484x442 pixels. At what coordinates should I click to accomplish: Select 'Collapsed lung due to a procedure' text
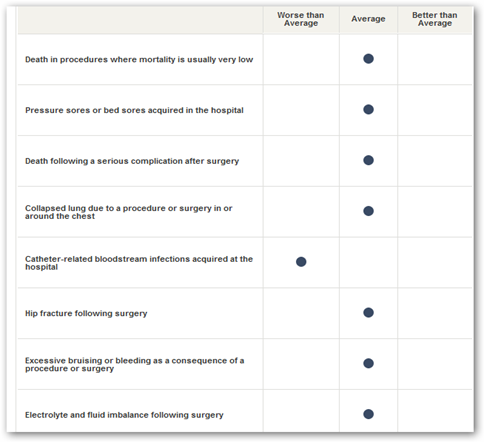click(129, 212)
